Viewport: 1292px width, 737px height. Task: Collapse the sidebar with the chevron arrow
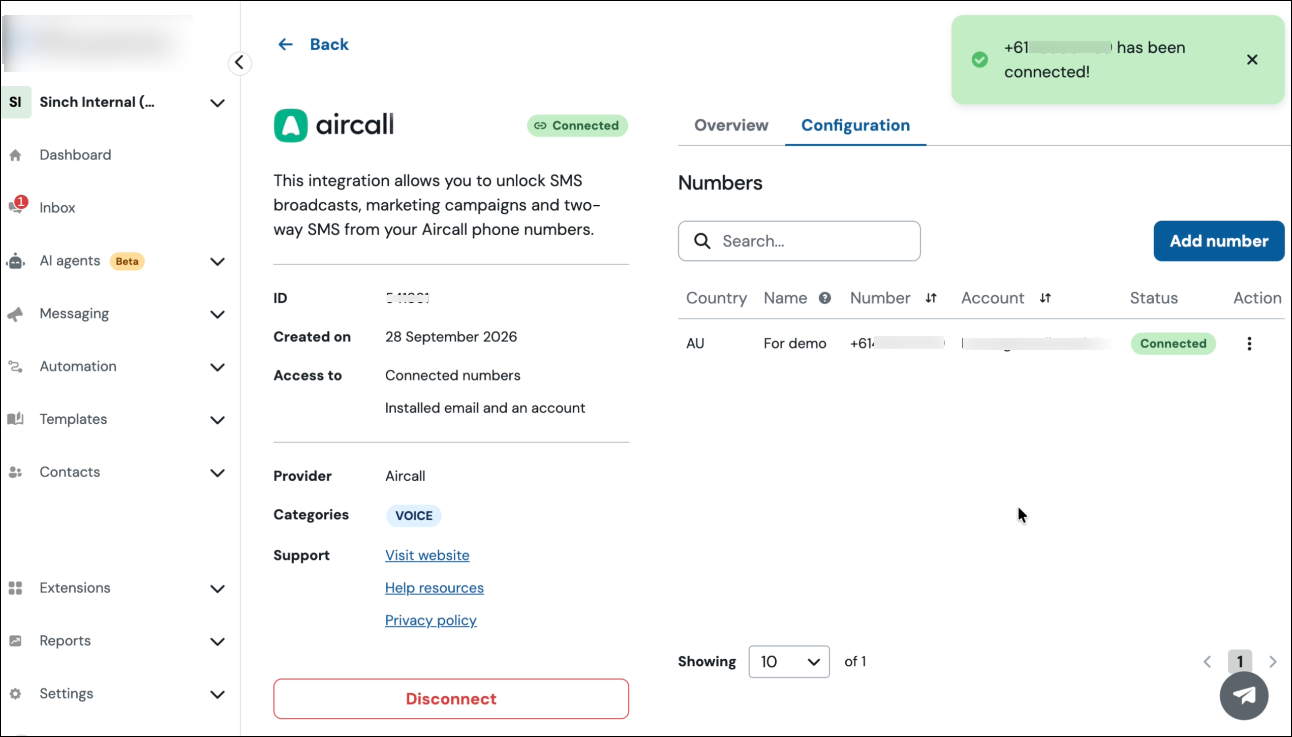(239, 63)
